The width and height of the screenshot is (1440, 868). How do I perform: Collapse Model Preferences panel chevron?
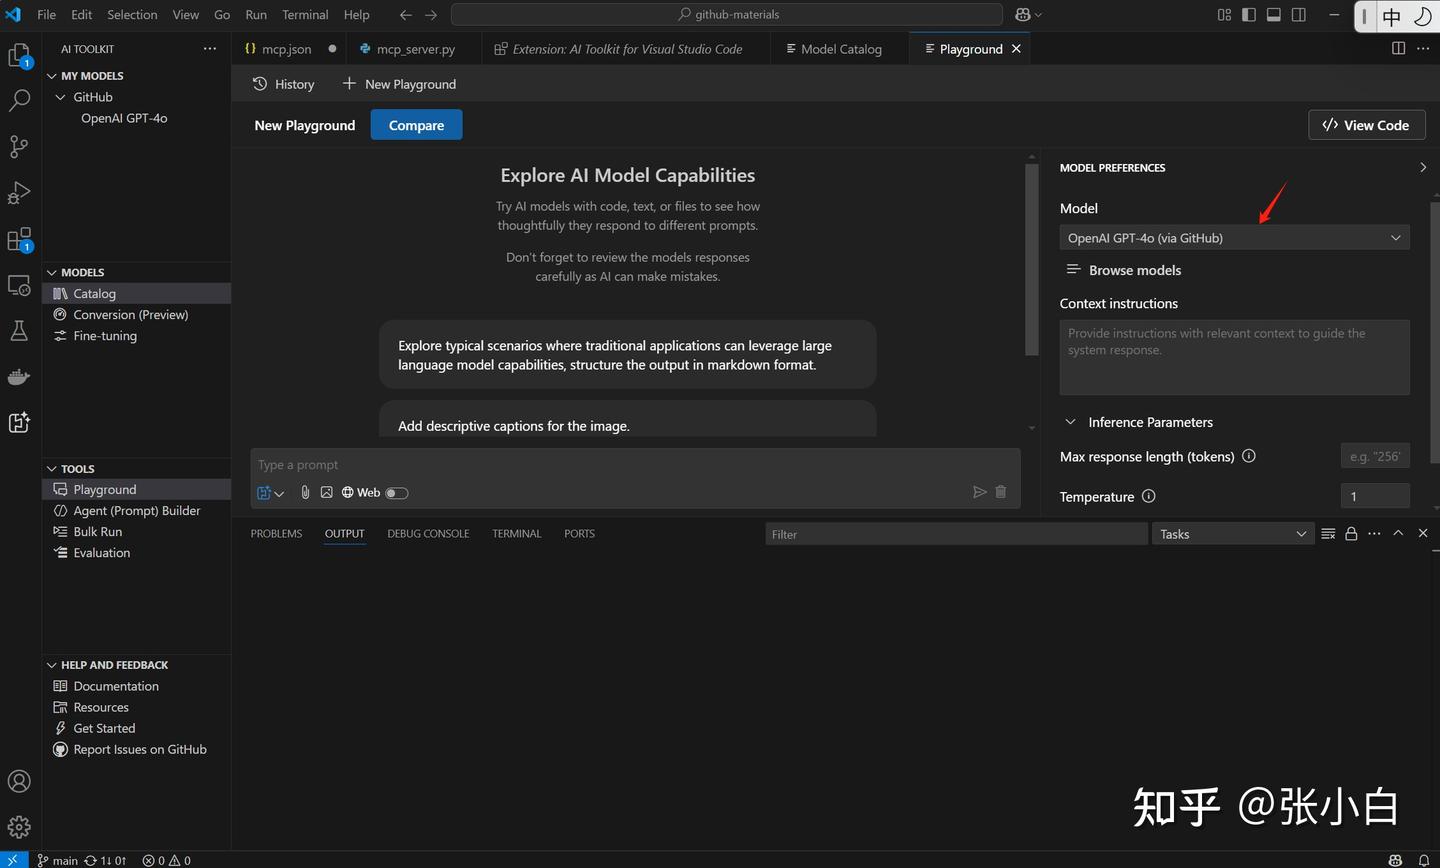point(1423,167)
